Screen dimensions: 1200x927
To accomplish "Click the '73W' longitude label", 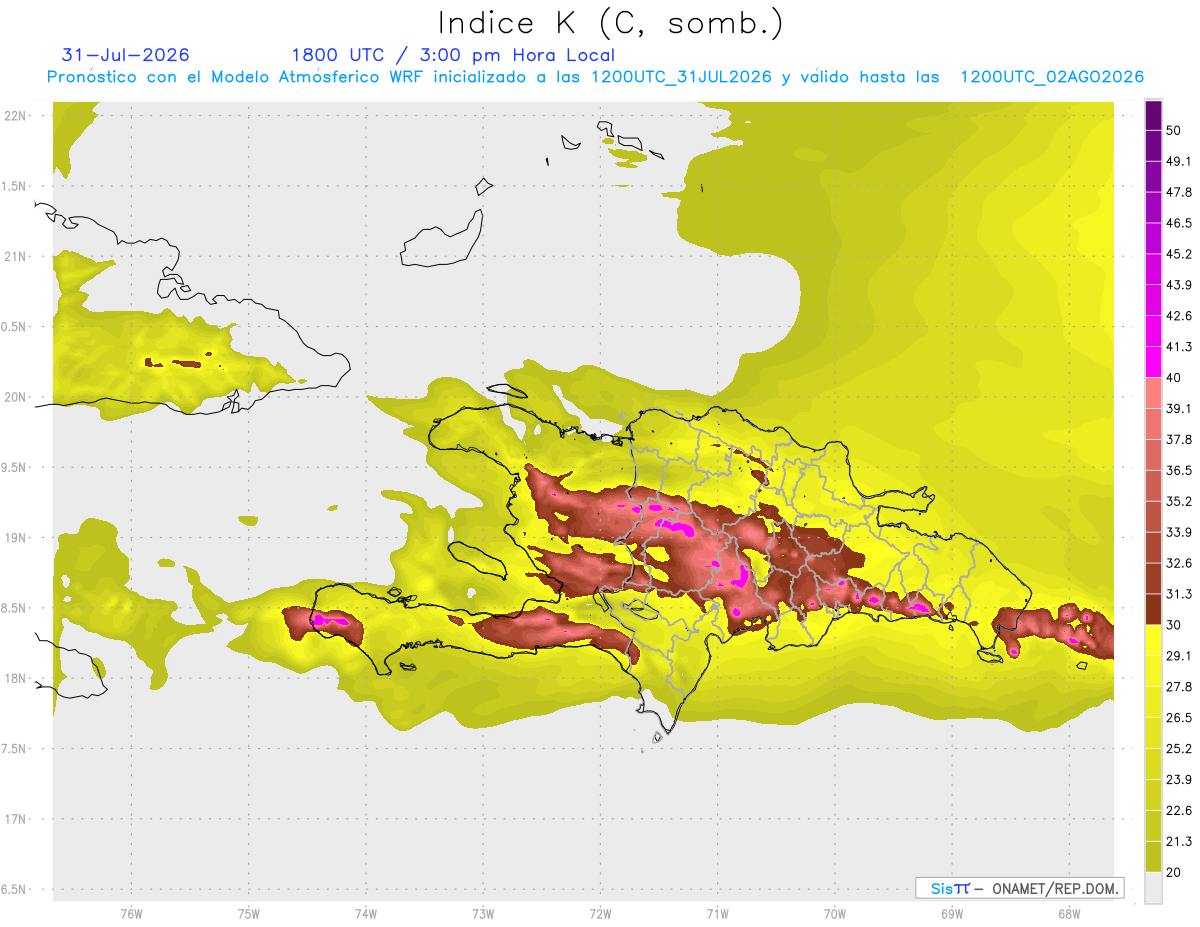I will 483,914.
